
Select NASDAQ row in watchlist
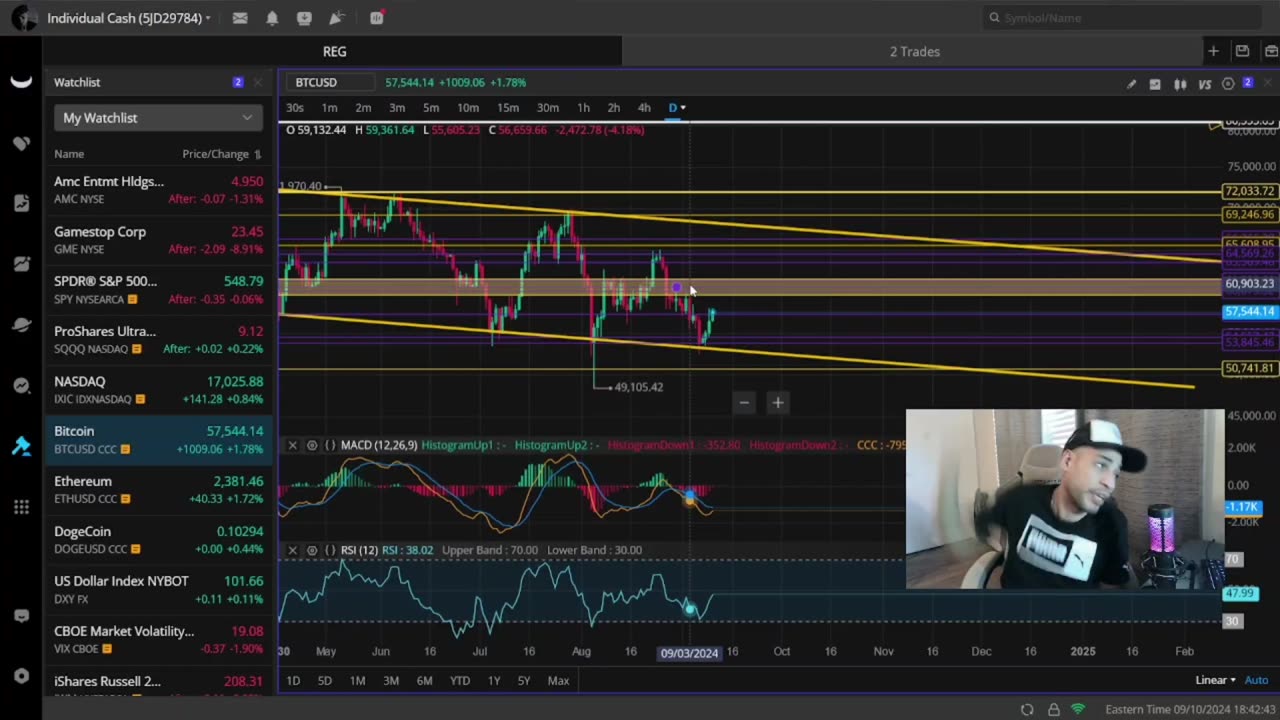click(x=158, y=390)
